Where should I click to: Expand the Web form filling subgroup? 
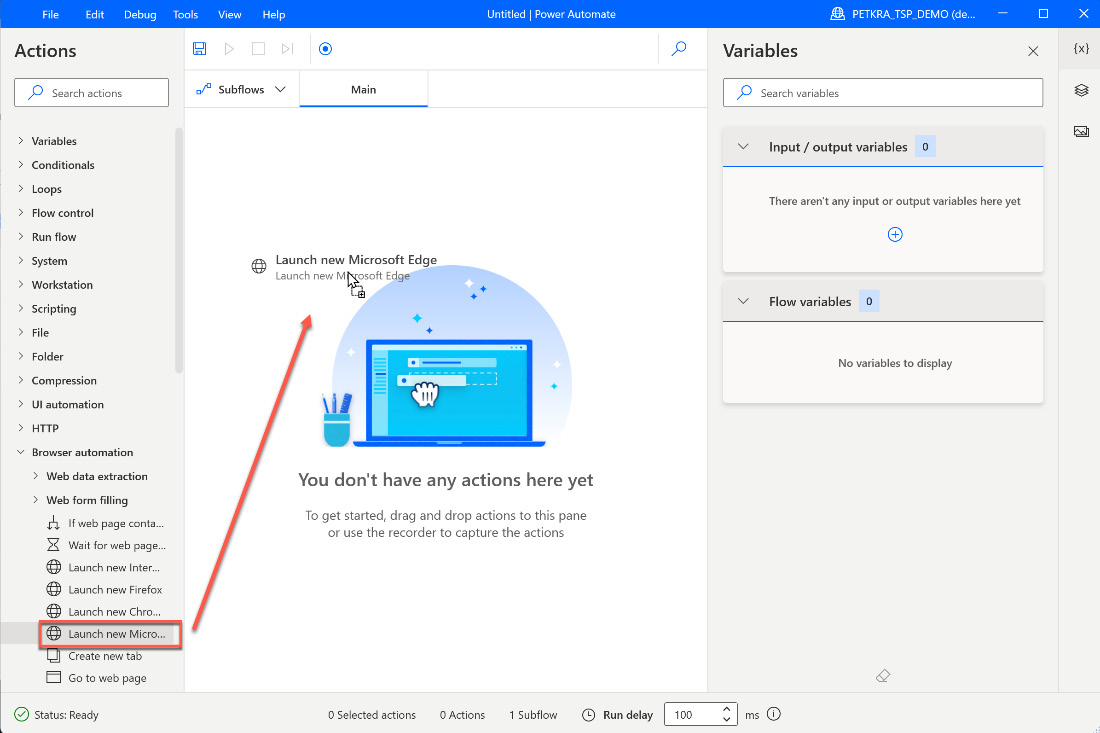pos(35,500)
